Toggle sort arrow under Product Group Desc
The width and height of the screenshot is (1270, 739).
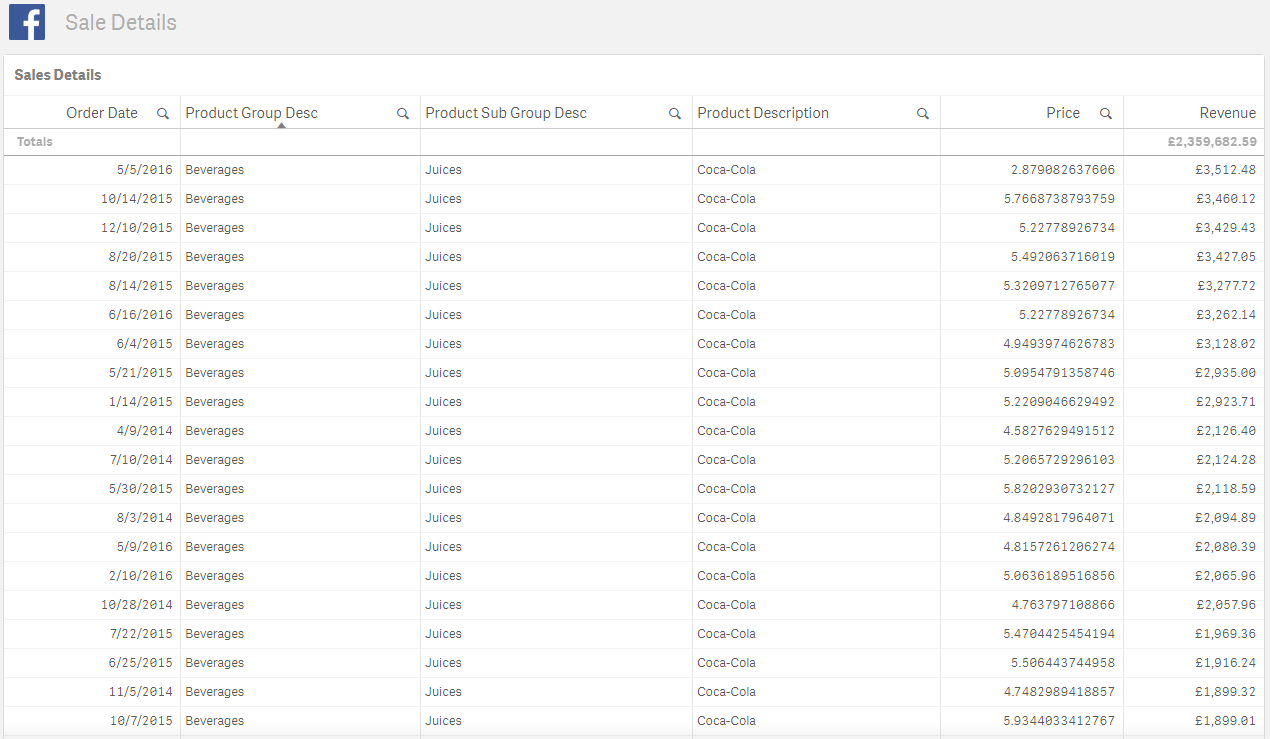tap(281, 125)
